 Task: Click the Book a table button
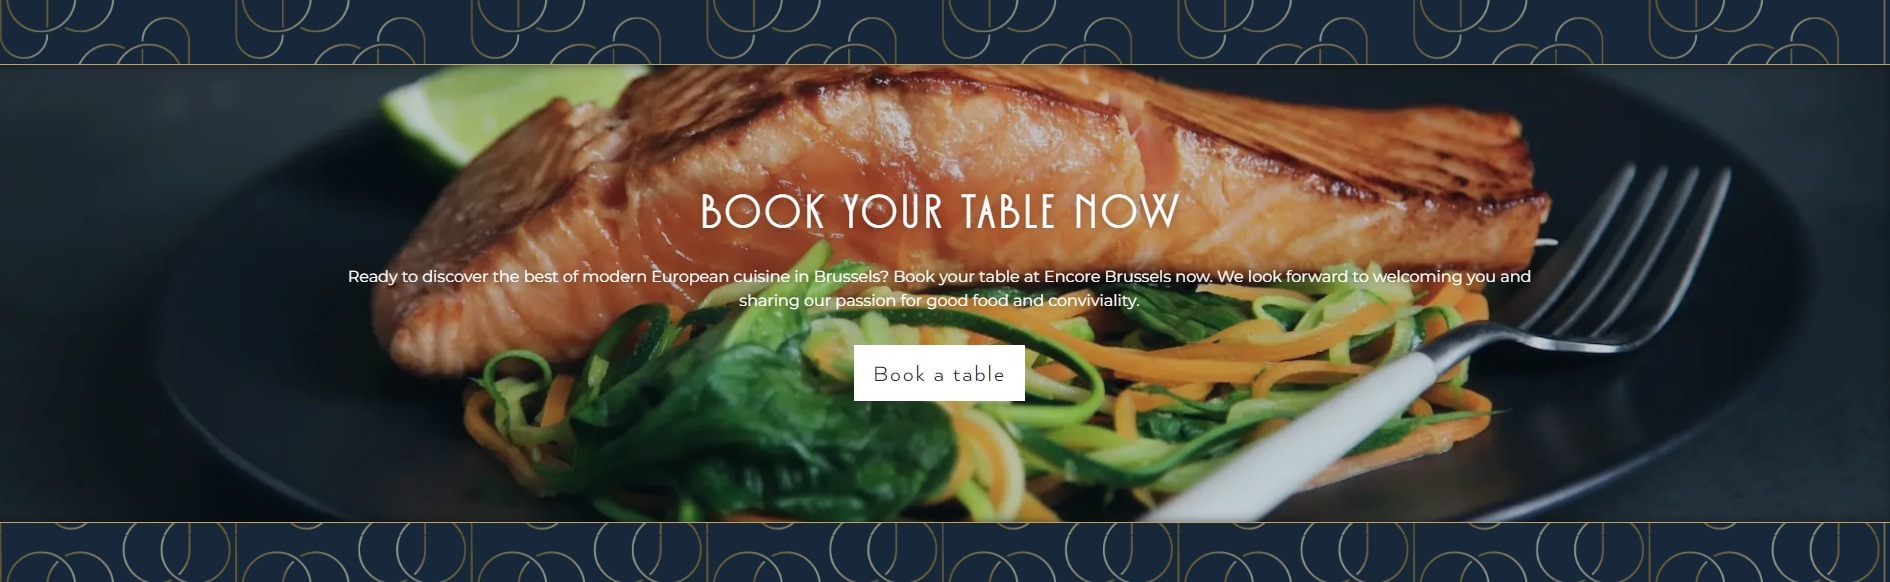coord(939,373)
